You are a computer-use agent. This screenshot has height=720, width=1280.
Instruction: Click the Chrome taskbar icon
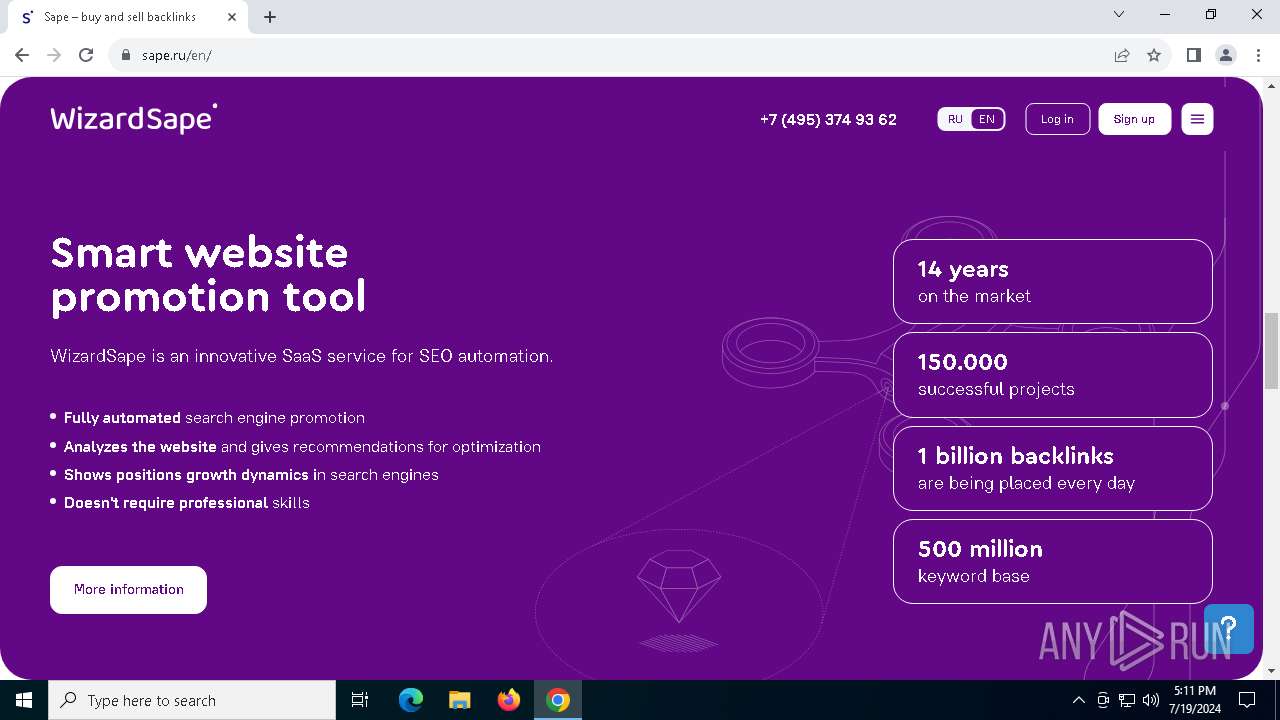coord(558,700)
